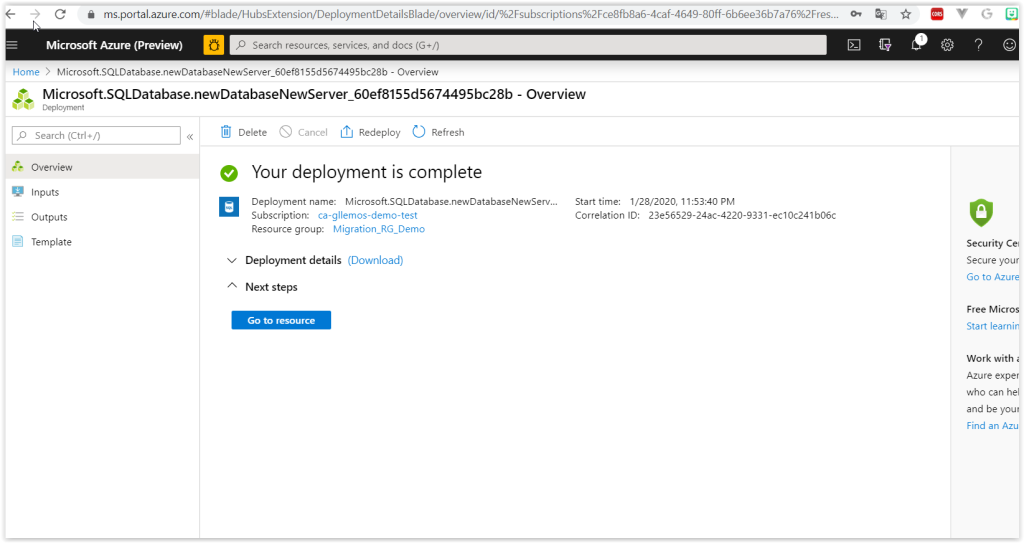Screen dimensions: 1024x543
Task: Open Azure Cloud Shell icon
Action: coord(854,45)
